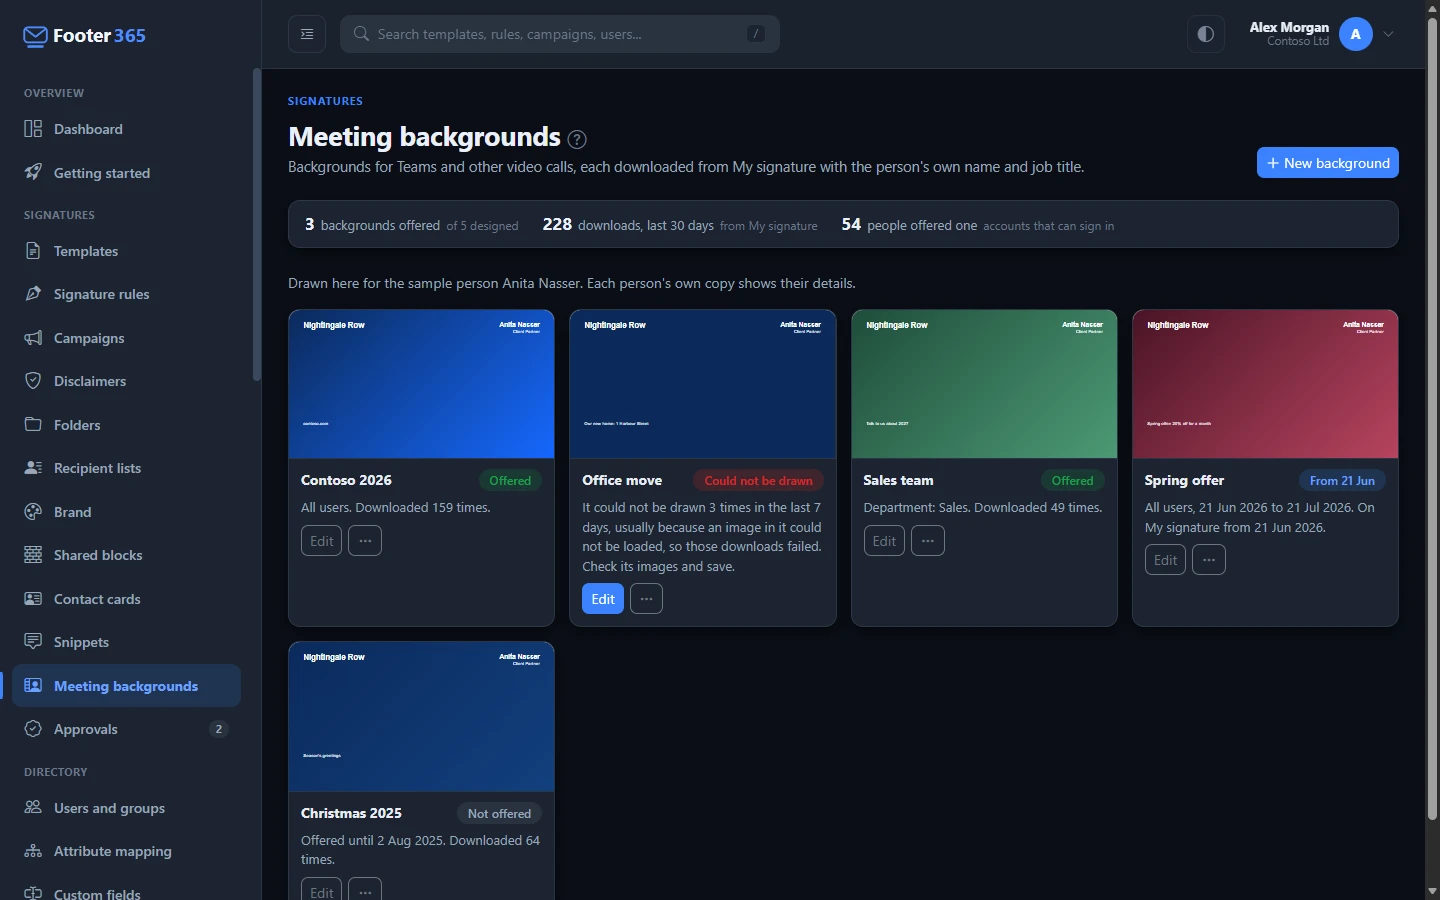
Task: Click the 'Not offered' badge
Action: [x=499, y=813]
